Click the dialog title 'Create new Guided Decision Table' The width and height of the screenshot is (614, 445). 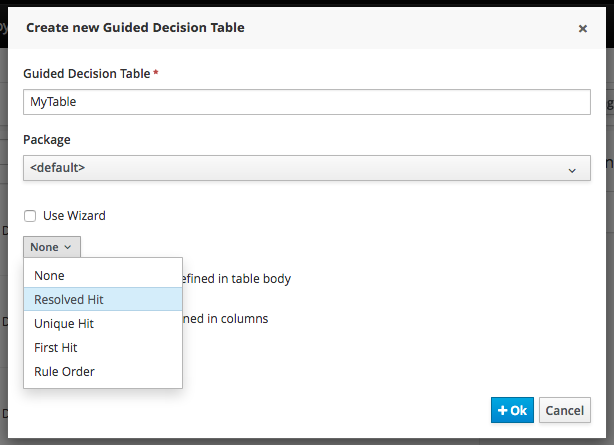point(135,28)
